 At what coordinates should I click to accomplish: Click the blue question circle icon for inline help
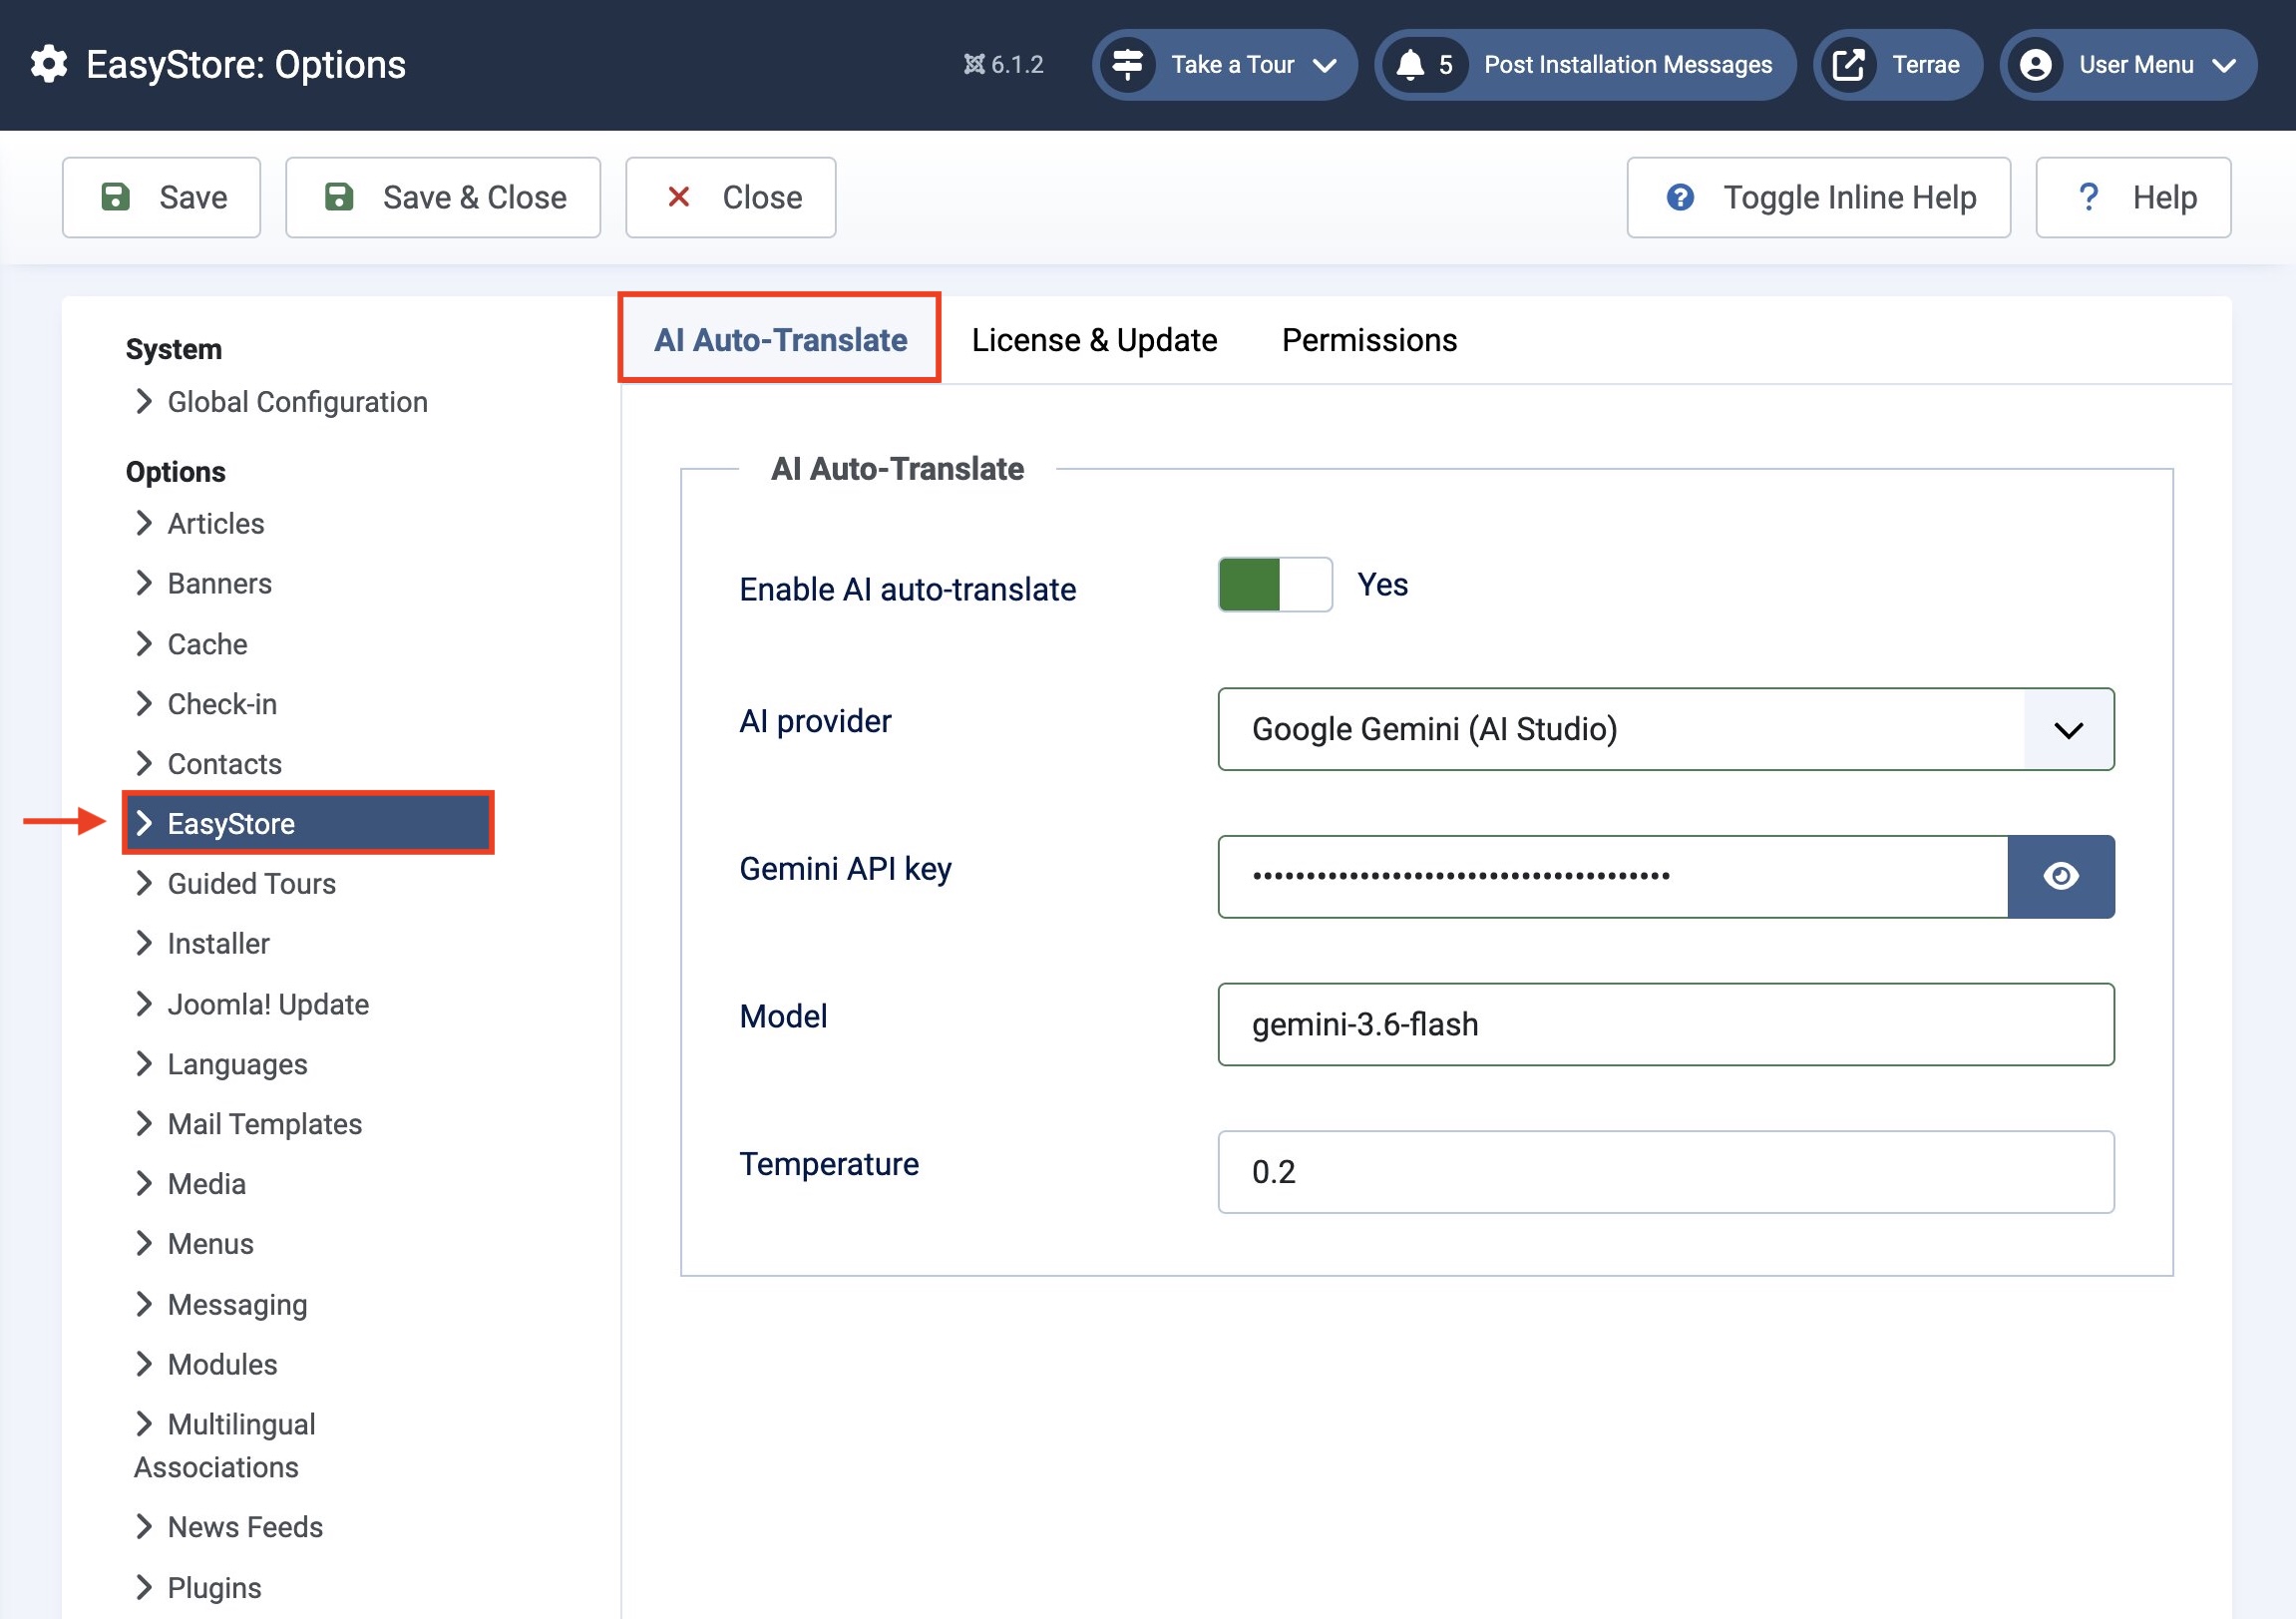pos(1680,197)
